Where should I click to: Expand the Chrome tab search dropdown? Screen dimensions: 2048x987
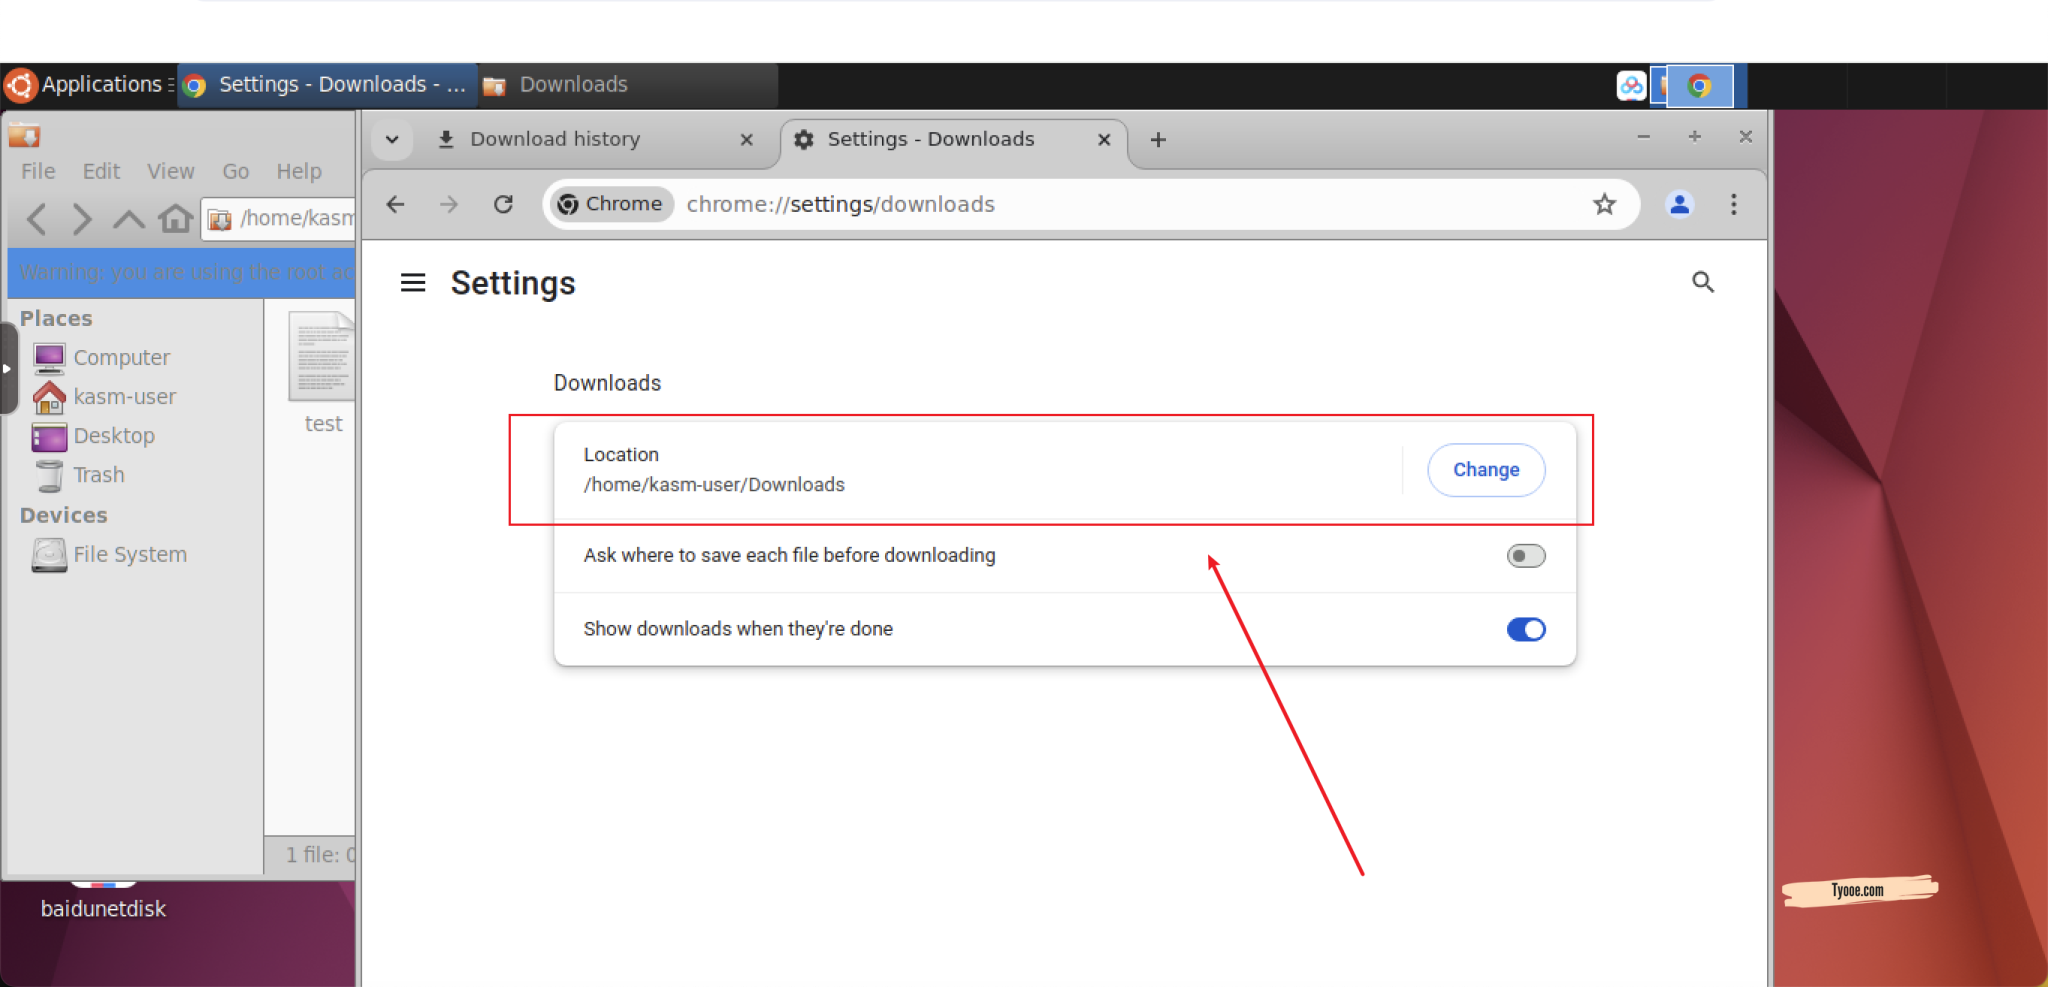click(x=392, y=140)
